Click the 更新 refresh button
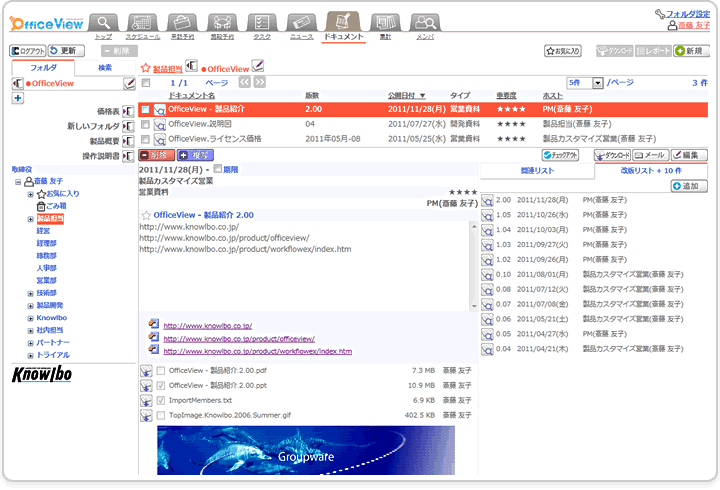Image resolution: width=720 pixels, height=490 pixels. (x=66, y=51)
